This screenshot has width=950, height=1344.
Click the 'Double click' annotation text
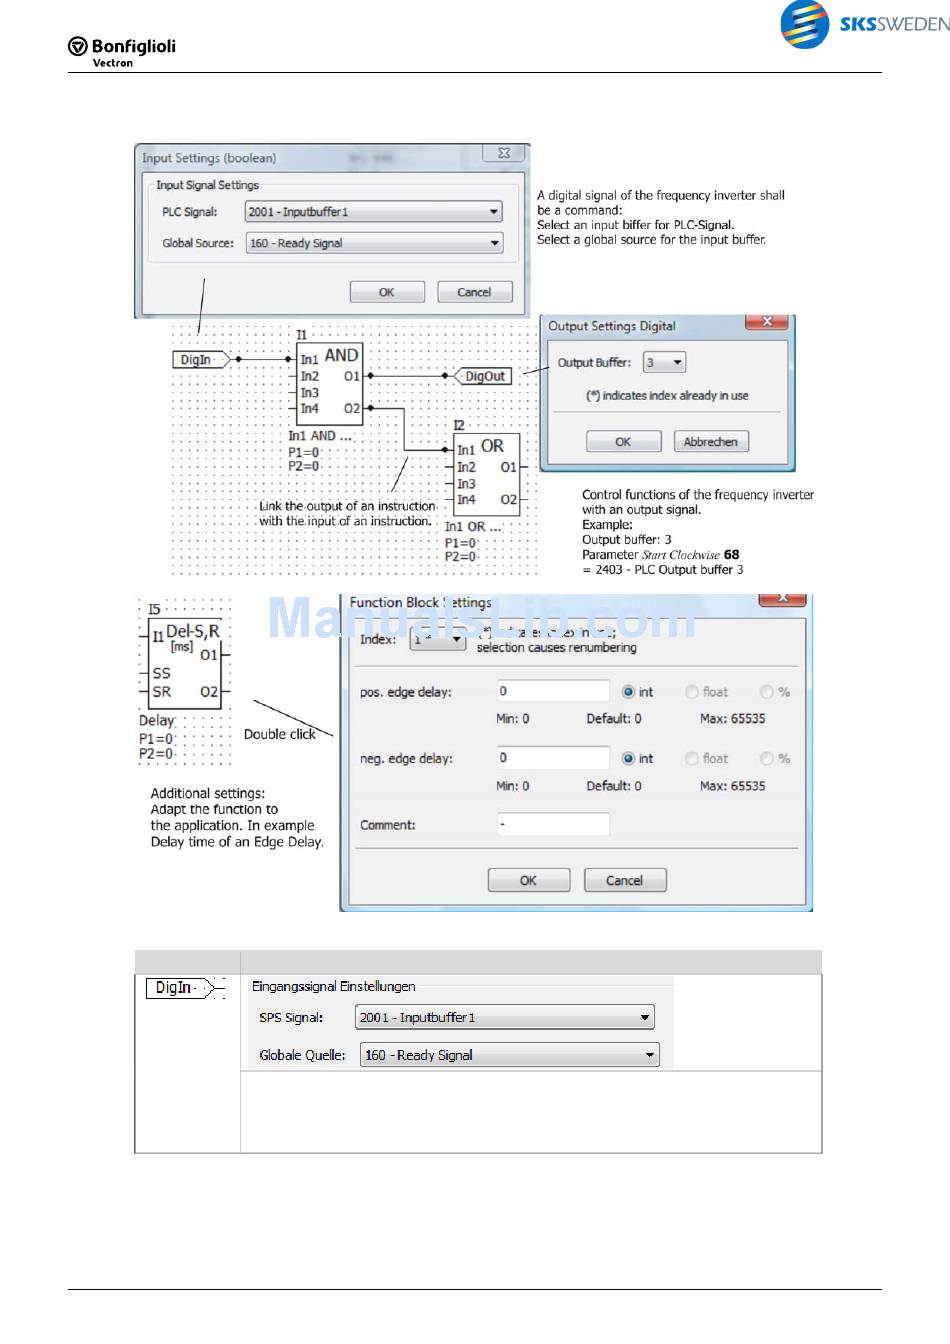click(x=280, y=734)
